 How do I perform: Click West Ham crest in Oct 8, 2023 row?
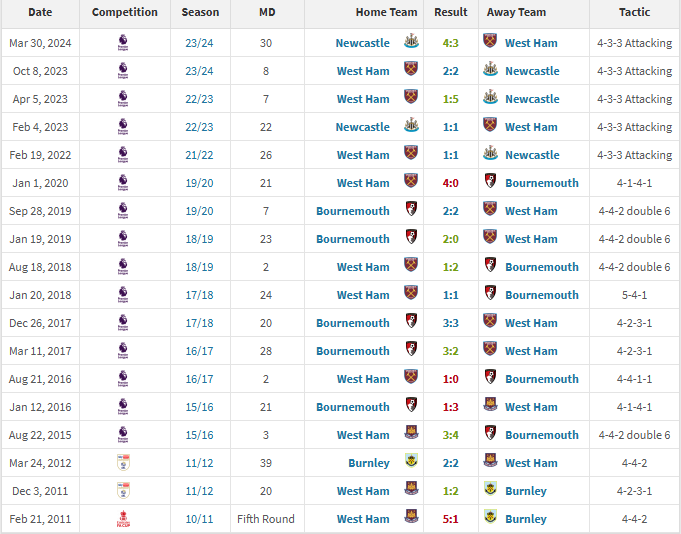410,70
